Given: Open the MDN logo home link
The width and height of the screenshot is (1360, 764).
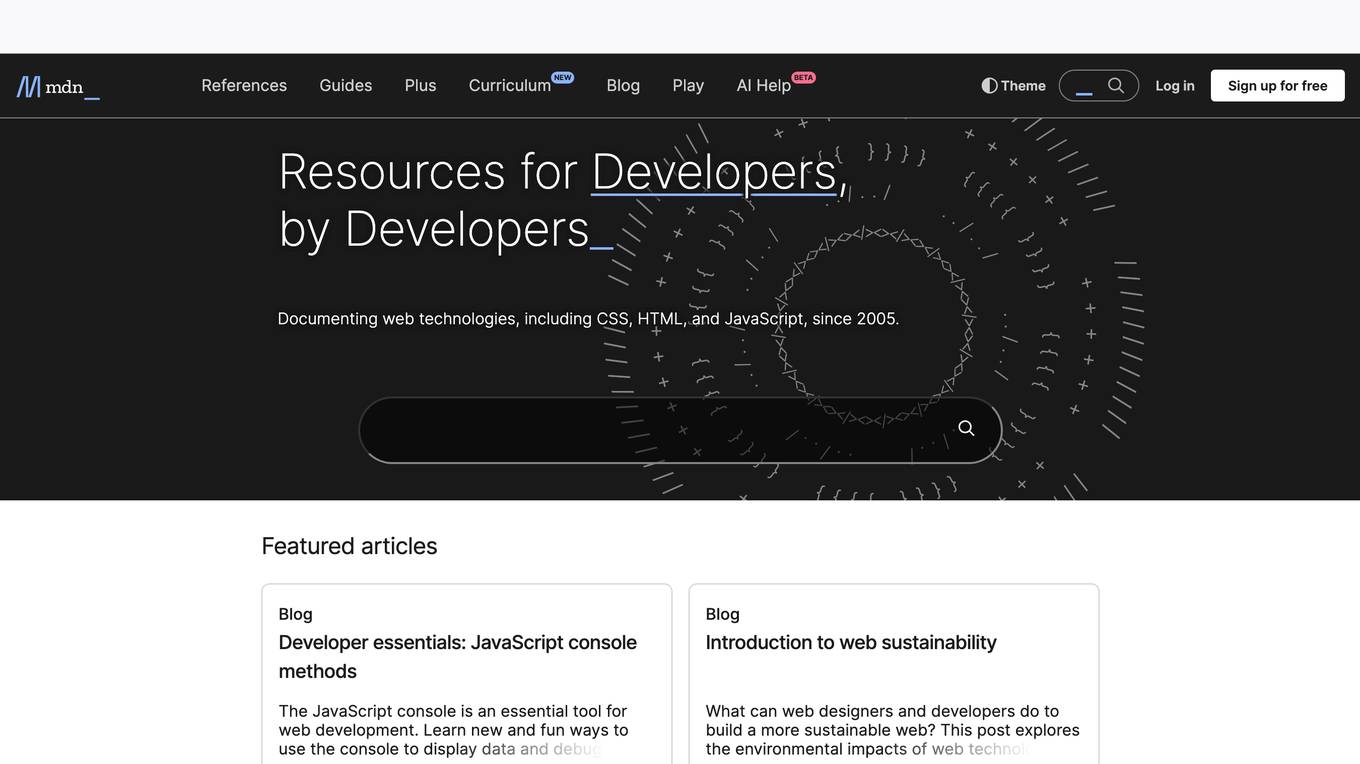Looking at the screenshot, I should pyautogui.click(x=58, y=87).
